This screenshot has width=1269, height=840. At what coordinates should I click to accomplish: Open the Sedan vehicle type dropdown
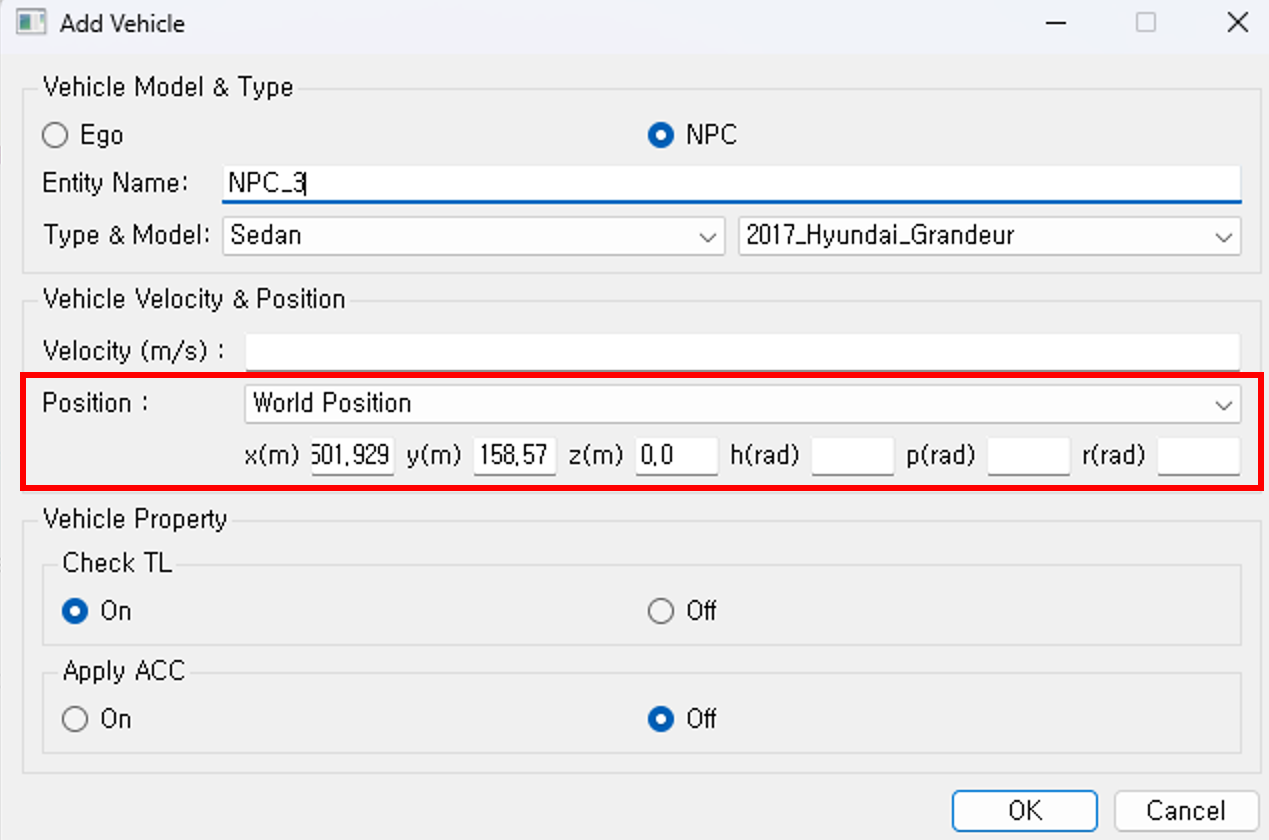click(472, 236)
